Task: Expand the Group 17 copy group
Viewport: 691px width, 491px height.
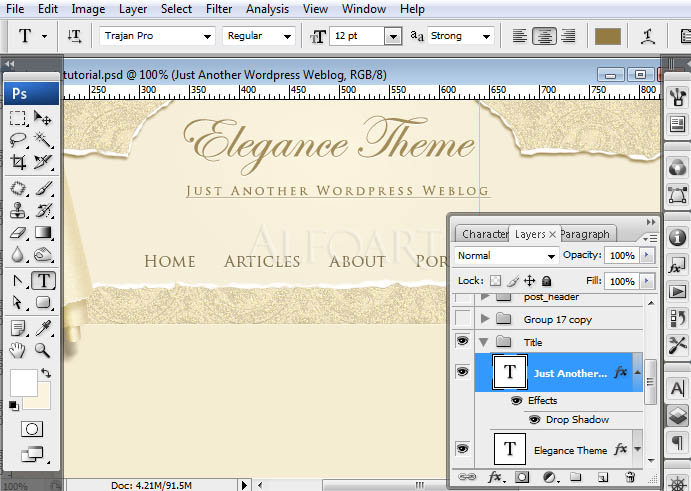Action: pyautogui.click(x=485, y=318)
